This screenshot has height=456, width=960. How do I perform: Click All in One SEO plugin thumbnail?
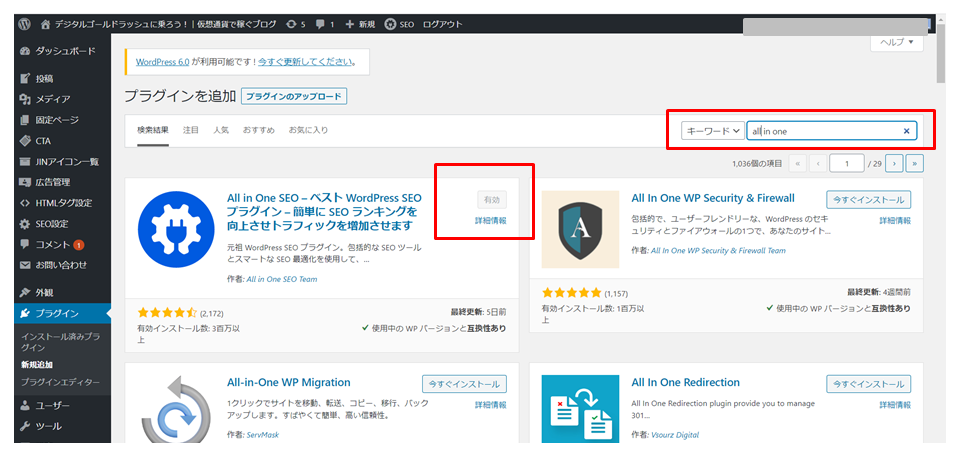coord(176,230)
